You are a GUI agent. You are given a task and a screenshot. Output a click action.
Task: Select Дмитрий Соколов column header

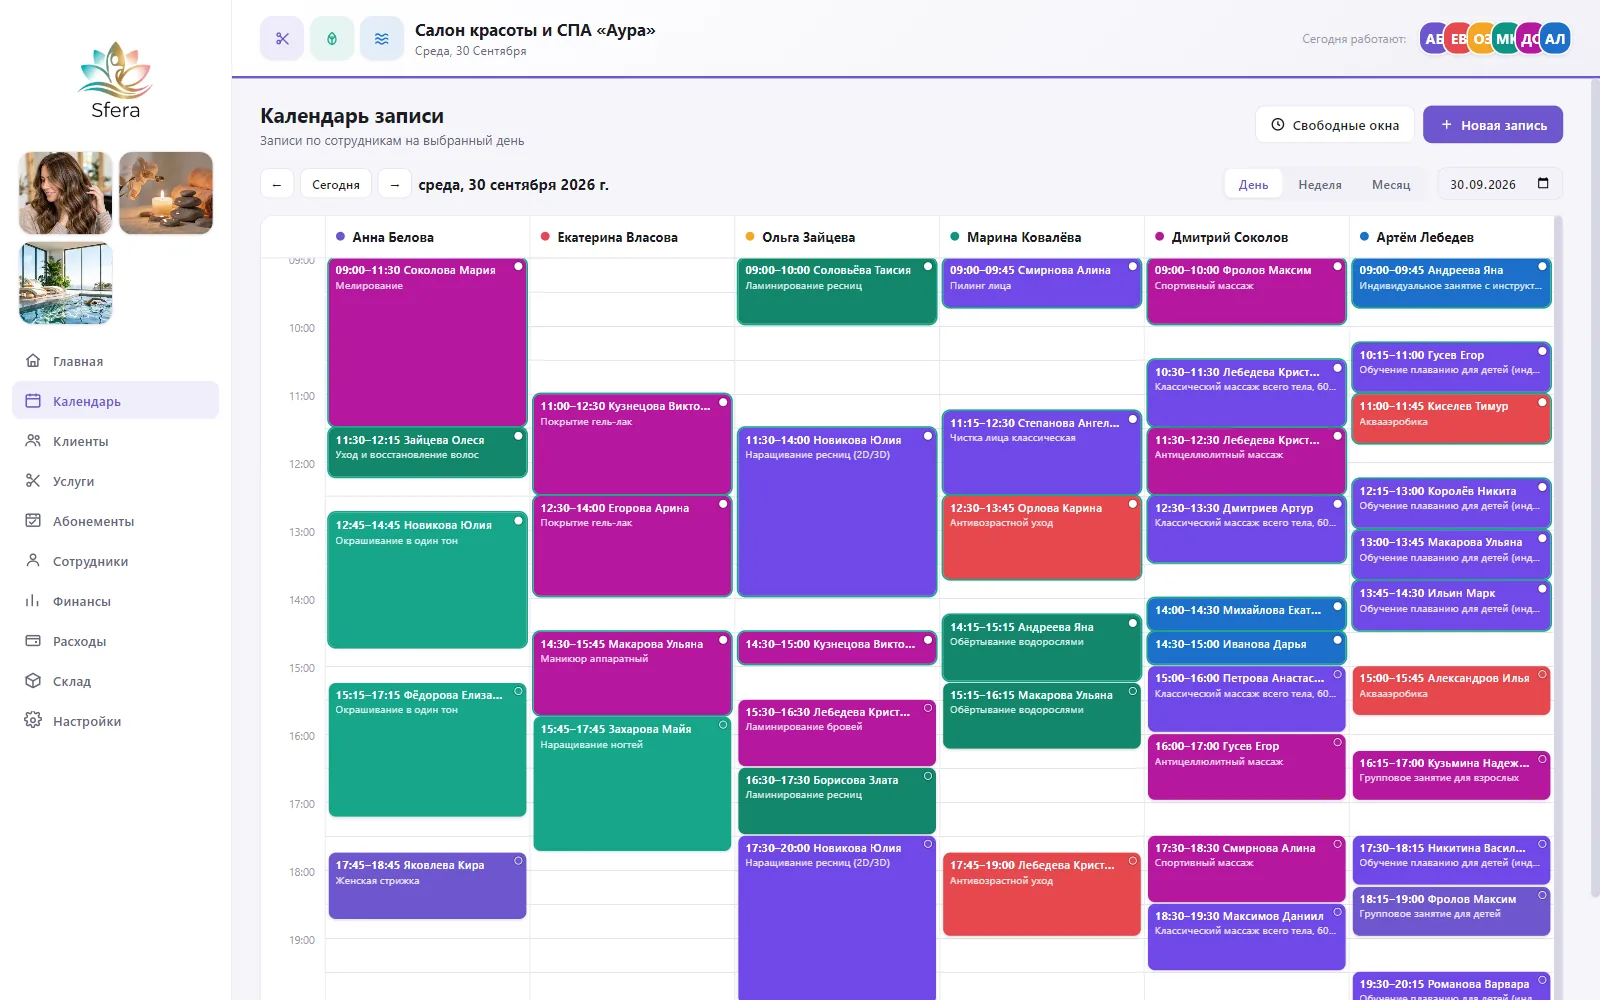point(1247,237)
